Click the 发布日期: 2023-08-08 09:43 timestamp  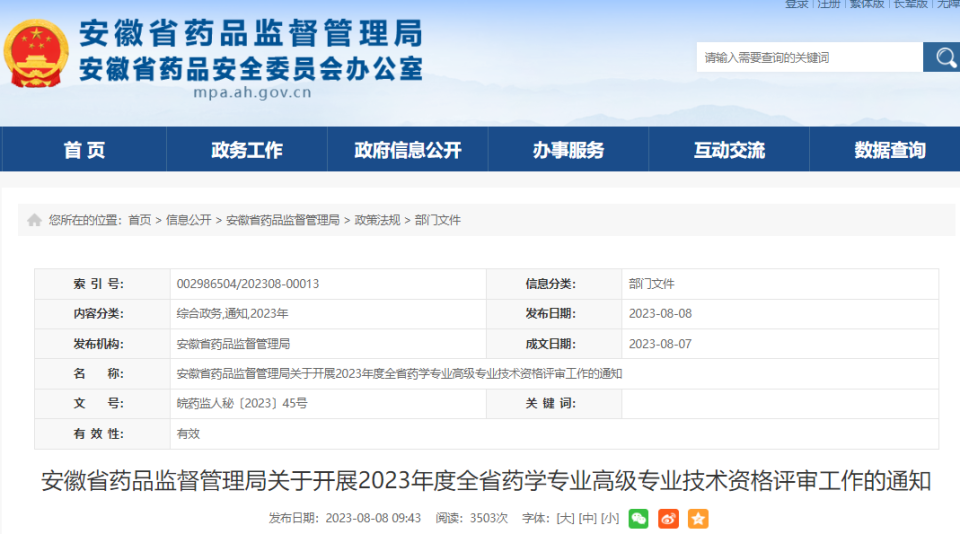[345, 518]
